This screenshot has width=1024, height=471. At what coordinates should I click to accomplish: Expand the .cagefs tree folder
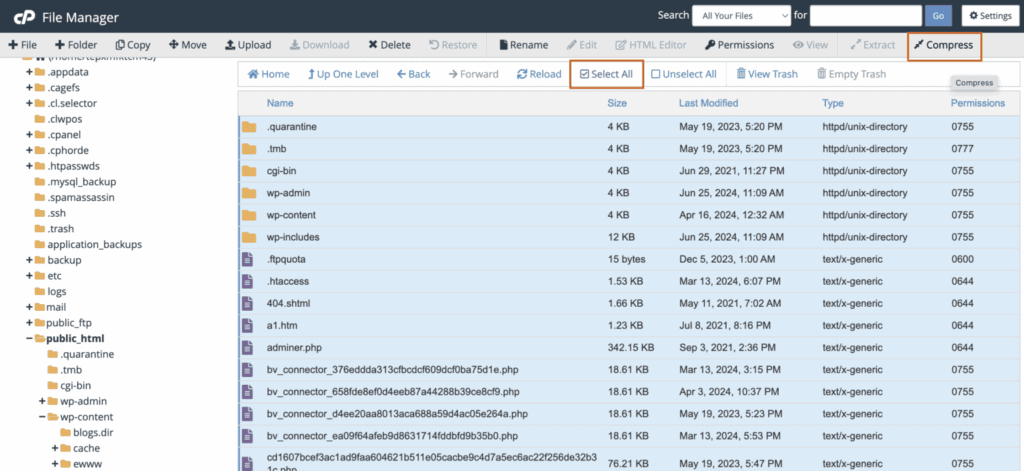[29, 88]
